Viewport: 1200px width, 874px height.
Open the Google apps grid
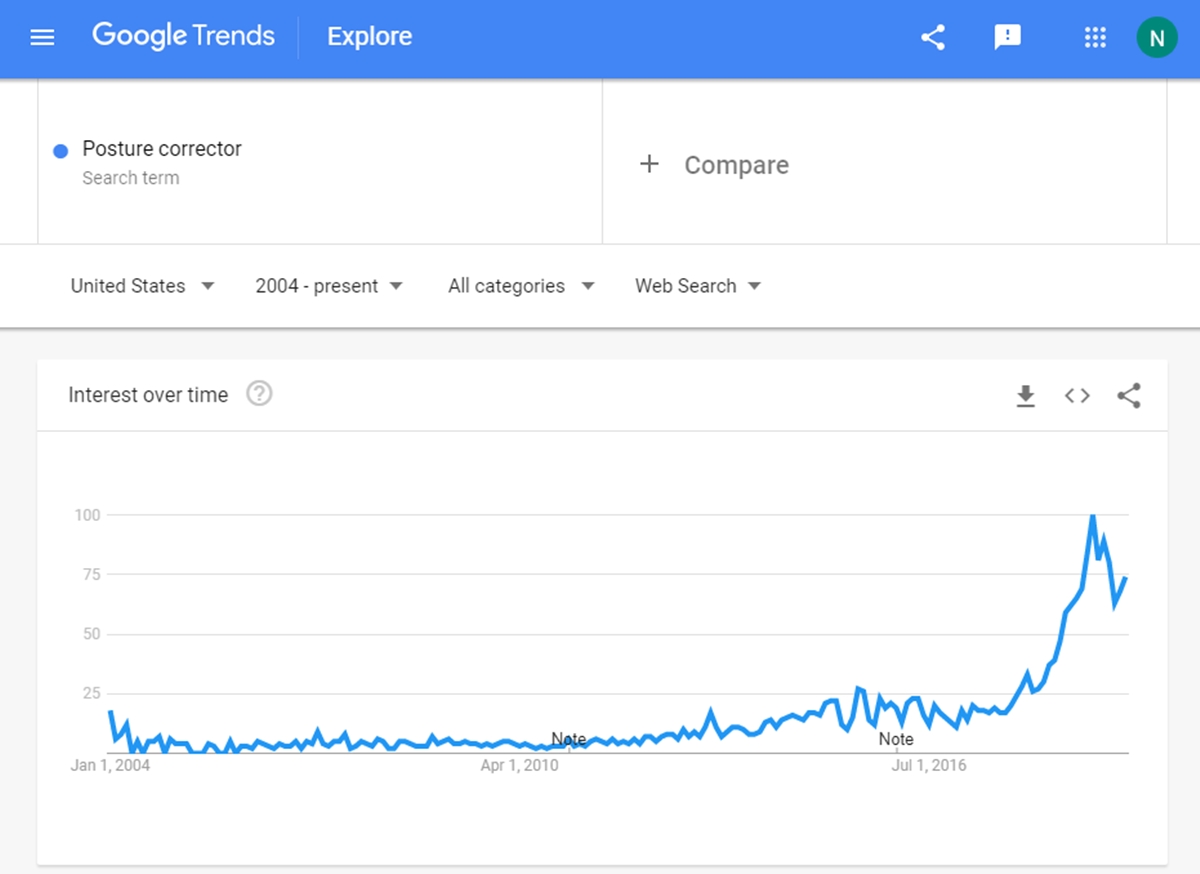click(x=1095, y=38)
